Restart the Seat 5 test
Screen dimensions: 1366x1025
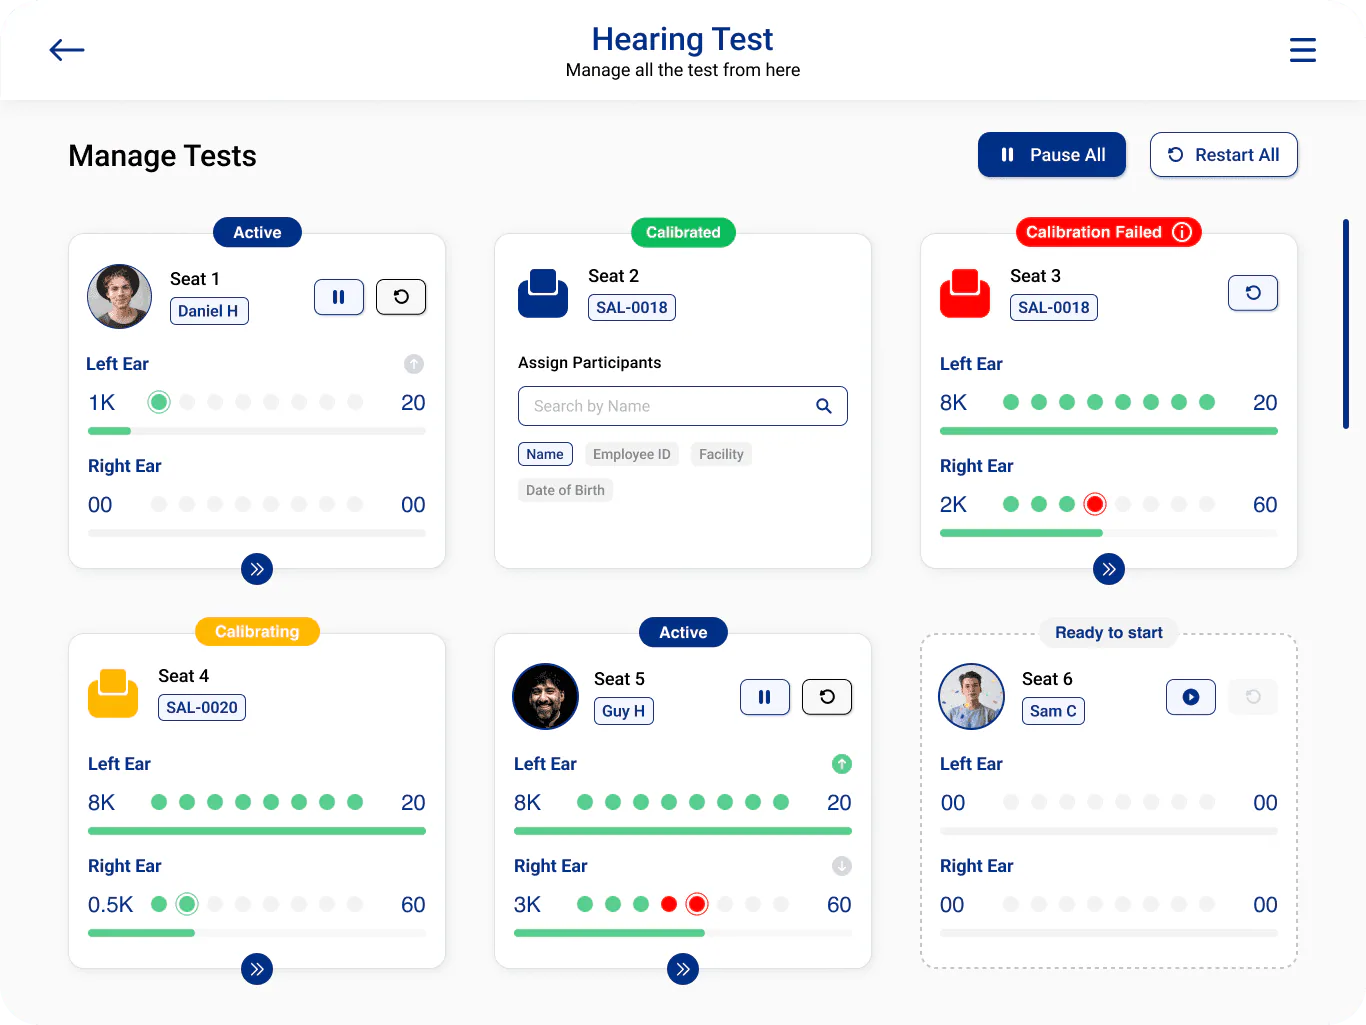click(x=827, y=697)
